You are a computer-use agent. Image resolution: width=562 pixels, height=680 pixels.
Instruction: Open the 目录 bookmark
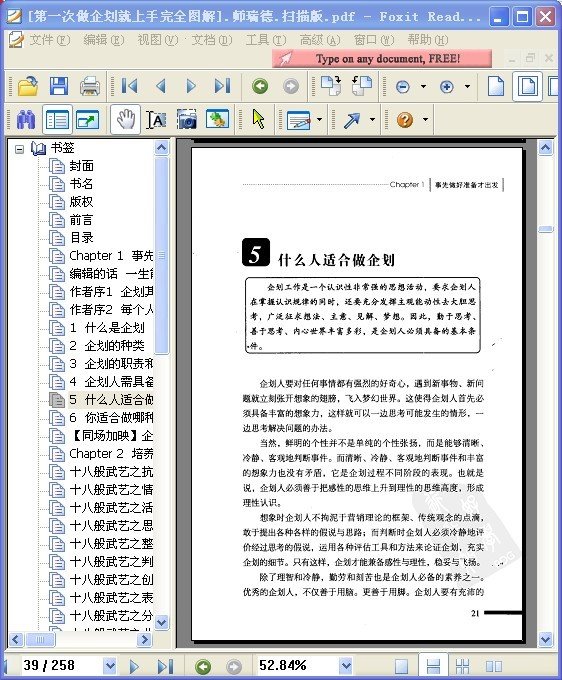click(x=82, y=238)
